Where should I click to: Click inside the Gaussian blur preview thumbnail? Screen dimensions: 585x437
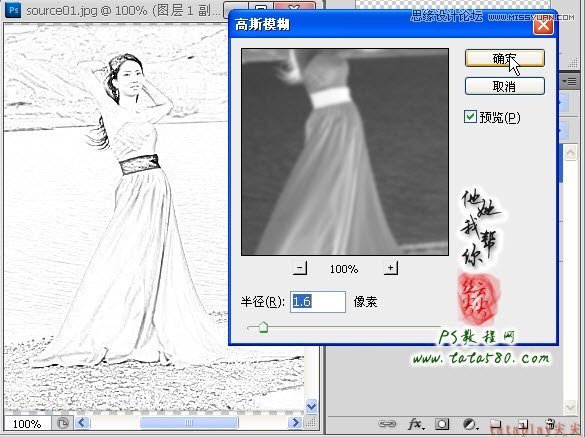pyautogui.click(x=345, y=152)
